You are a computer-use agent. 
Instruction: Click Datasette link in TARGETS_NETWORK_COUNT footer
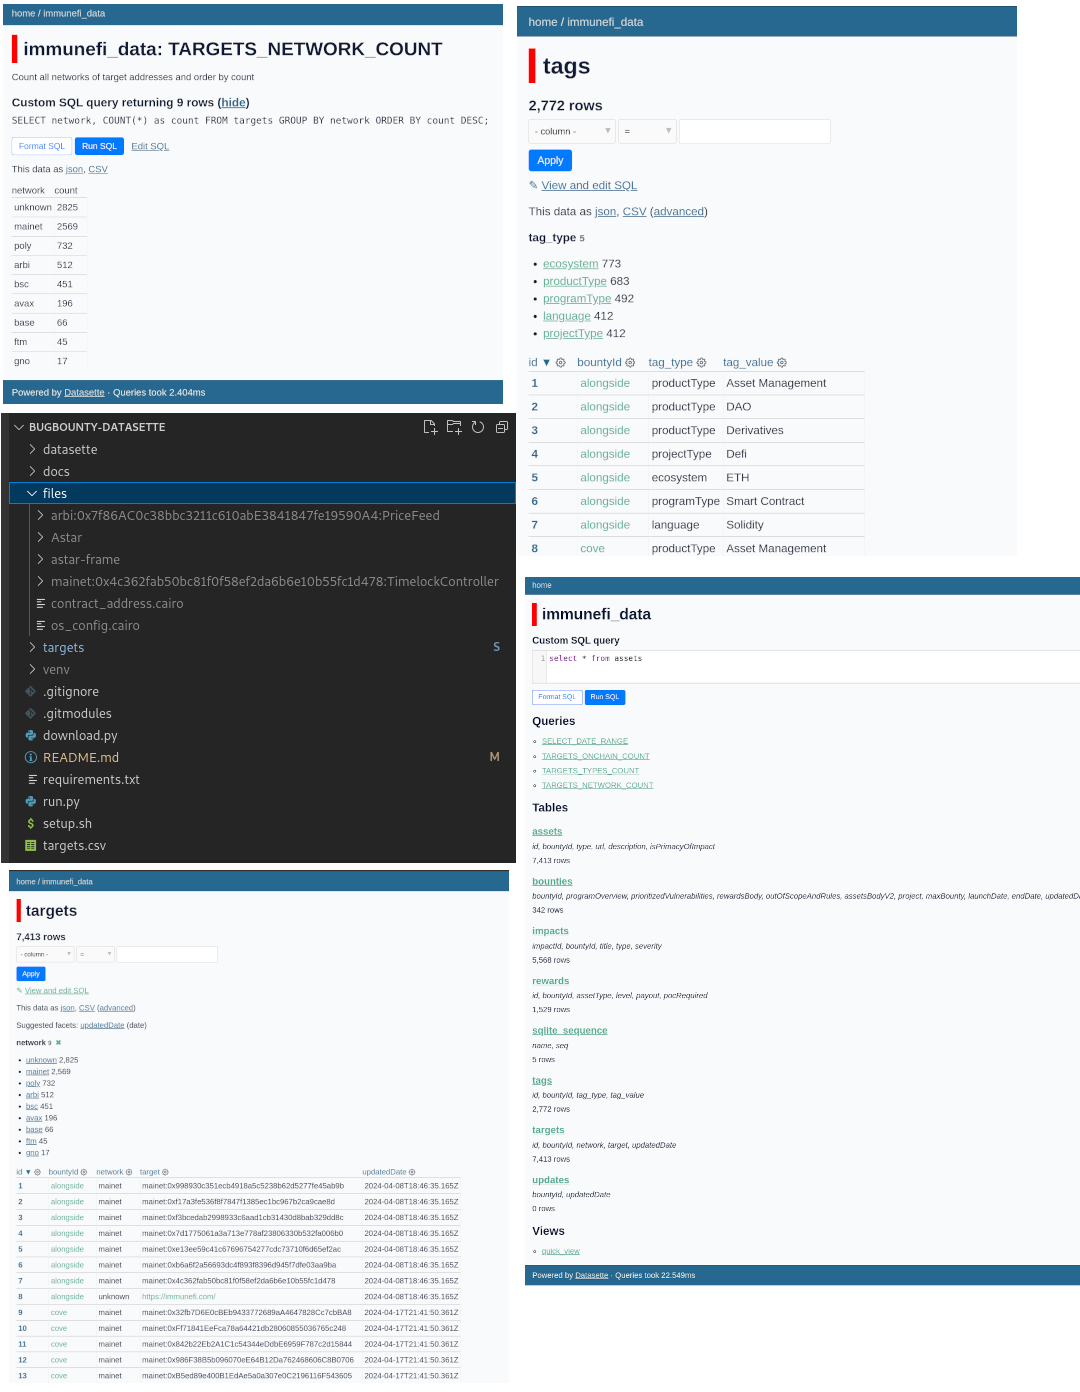click(x=84, y=393)
